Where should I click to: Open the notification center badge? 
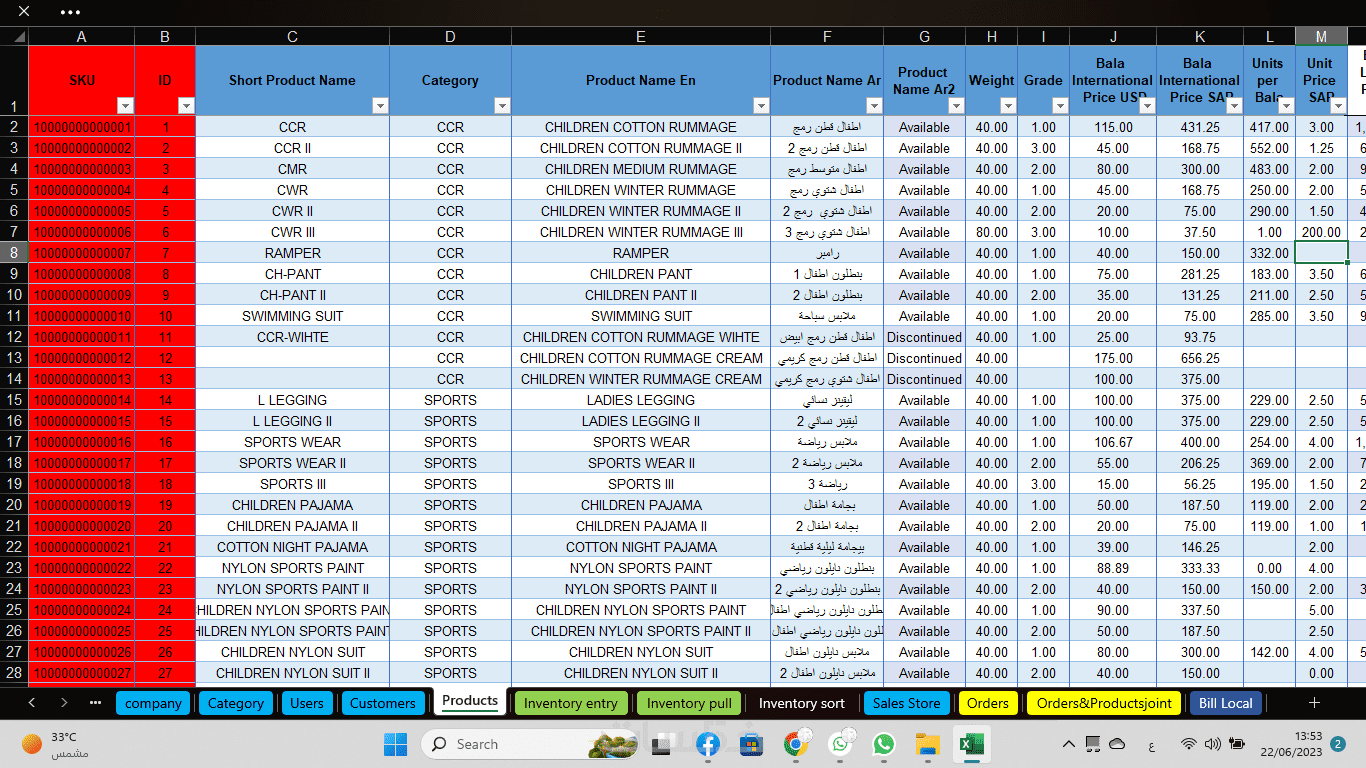[1338, 744]
